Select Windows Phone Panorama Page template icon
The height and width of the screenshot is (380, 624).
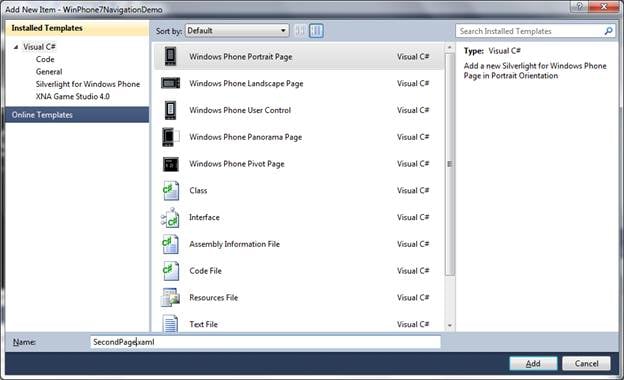171,137
